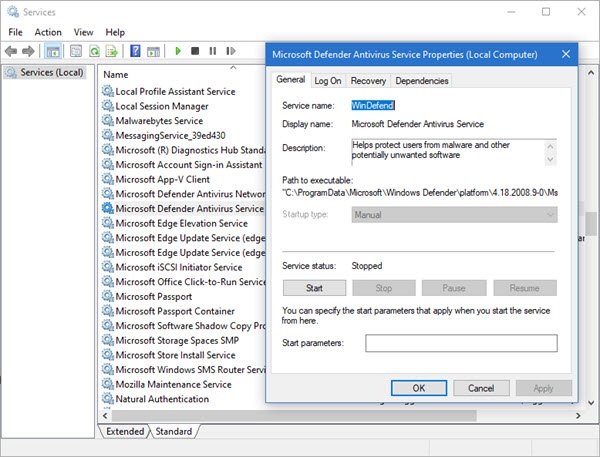
Task: Select Malwarebytes Service in the list
Action: [158, 120]
